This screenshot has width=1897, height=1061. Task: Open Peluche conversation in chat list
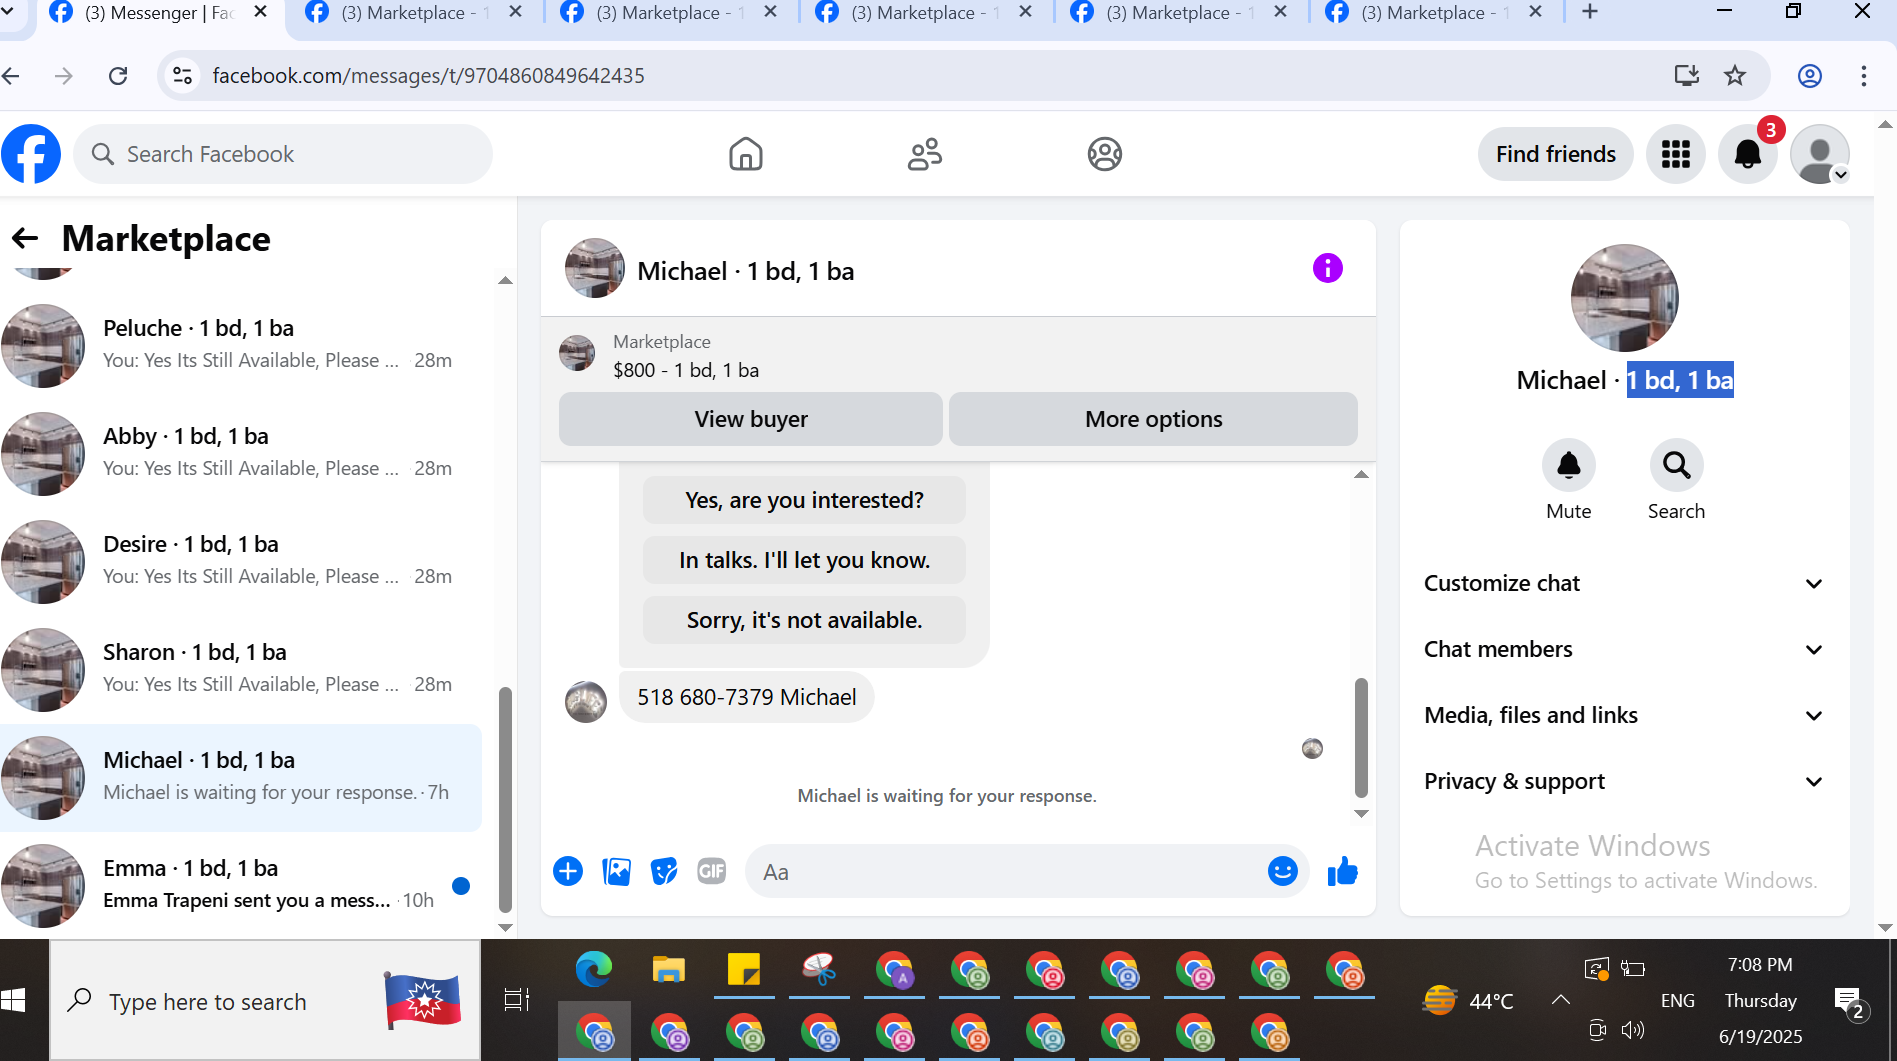[241, 346]
